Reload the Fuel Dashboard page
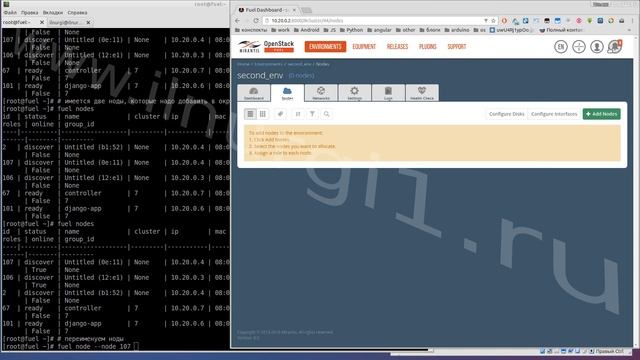The image size is (640, 360). coord(256,20)
